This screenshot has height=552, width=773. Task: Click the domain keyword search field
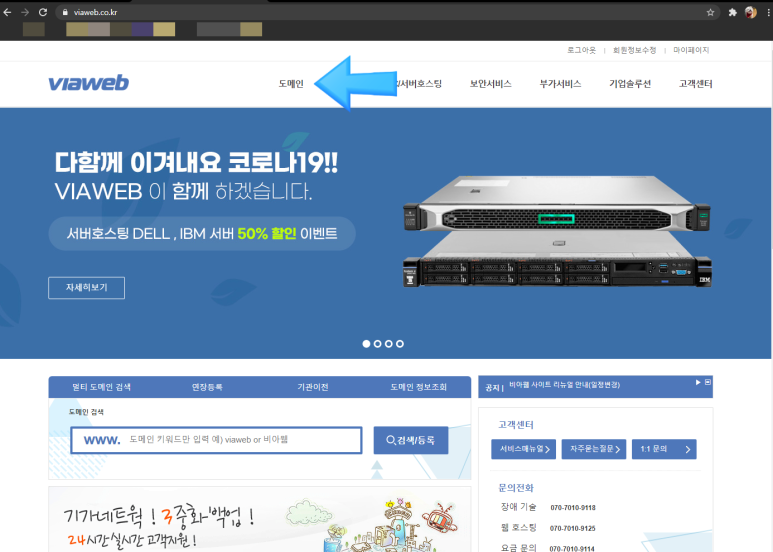(x=216, y=440)
